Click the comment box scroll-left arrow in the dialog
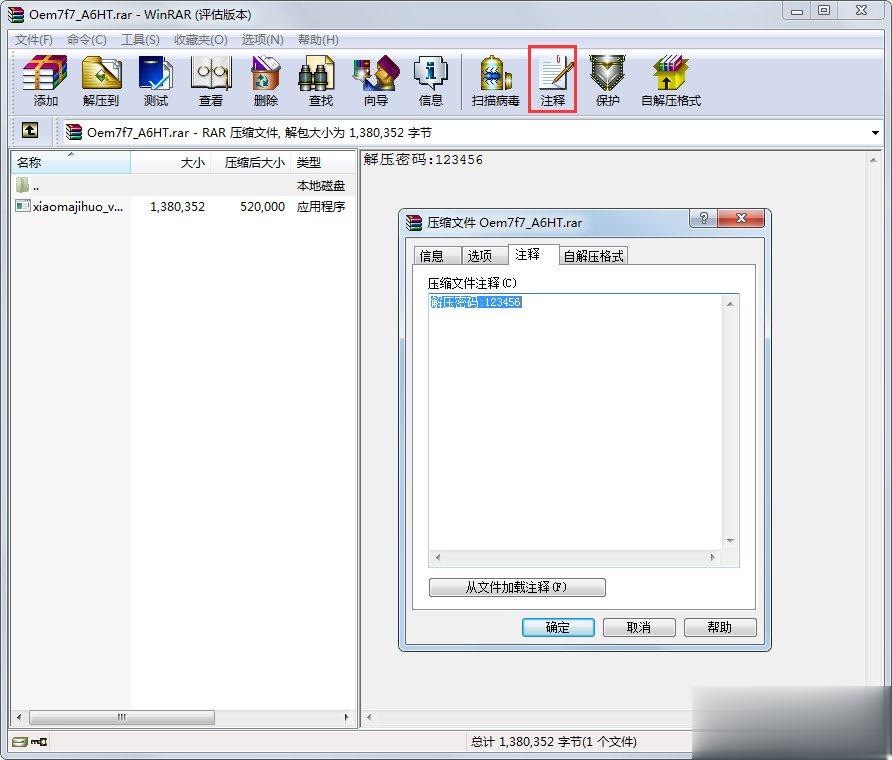The height and width of the screenshot is (760, 892). pyautogui.click(x=437, y=557)
